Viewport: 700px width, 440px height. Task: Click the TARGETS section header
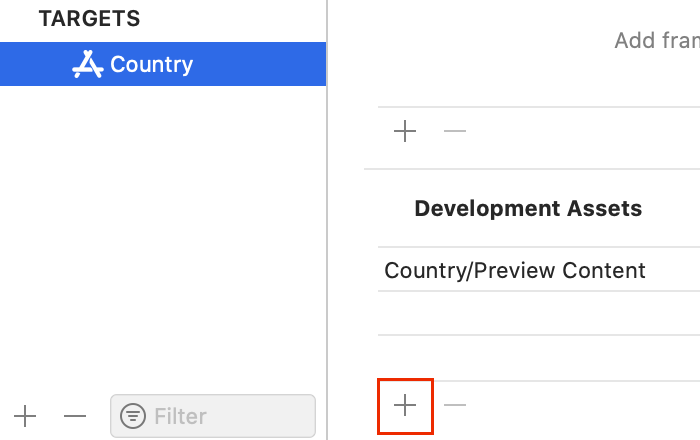pyautogui.click(x=90, y=18)
